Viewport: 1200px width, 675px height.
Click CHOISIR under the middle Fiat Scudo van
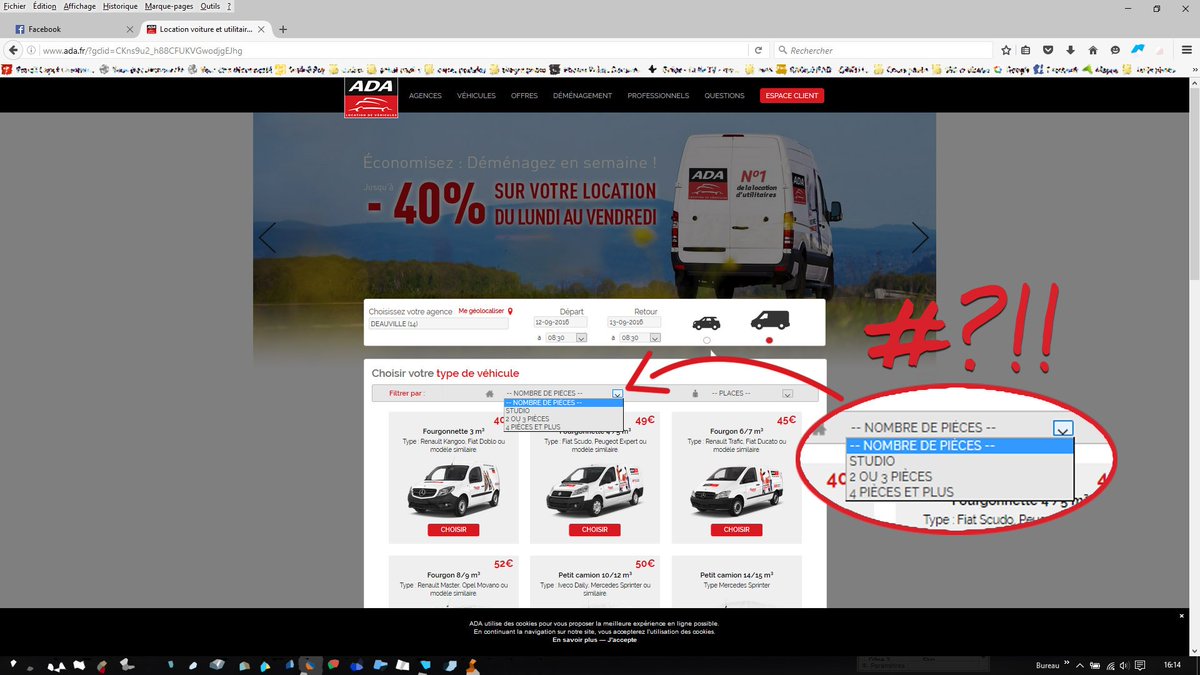(x=594, y=530)
